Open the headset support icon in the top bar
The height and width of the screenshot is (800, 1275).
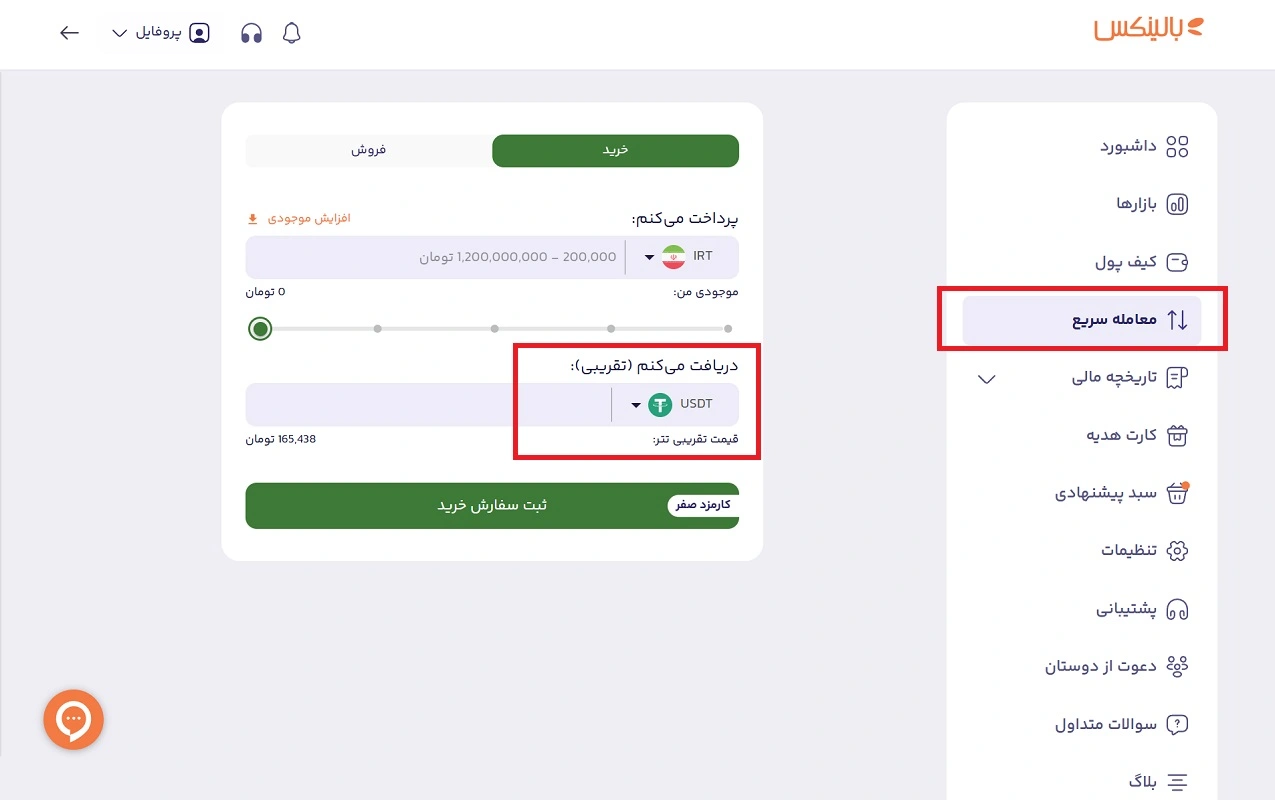[x=251, y=32]
